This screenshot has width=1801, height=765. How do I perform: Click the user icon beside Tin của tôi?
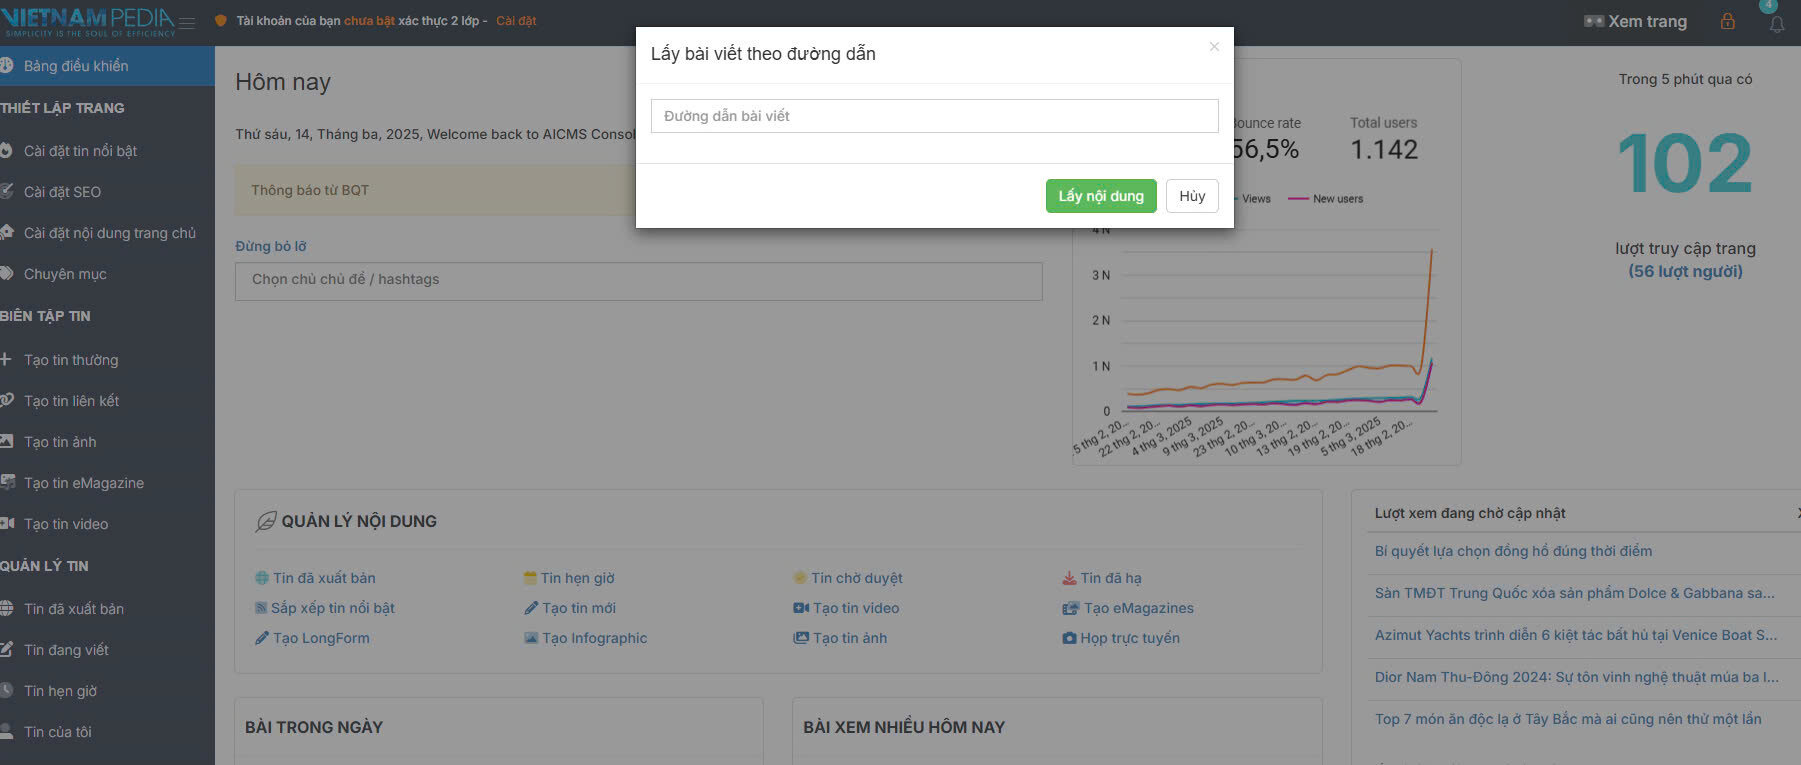coord(6,731)
